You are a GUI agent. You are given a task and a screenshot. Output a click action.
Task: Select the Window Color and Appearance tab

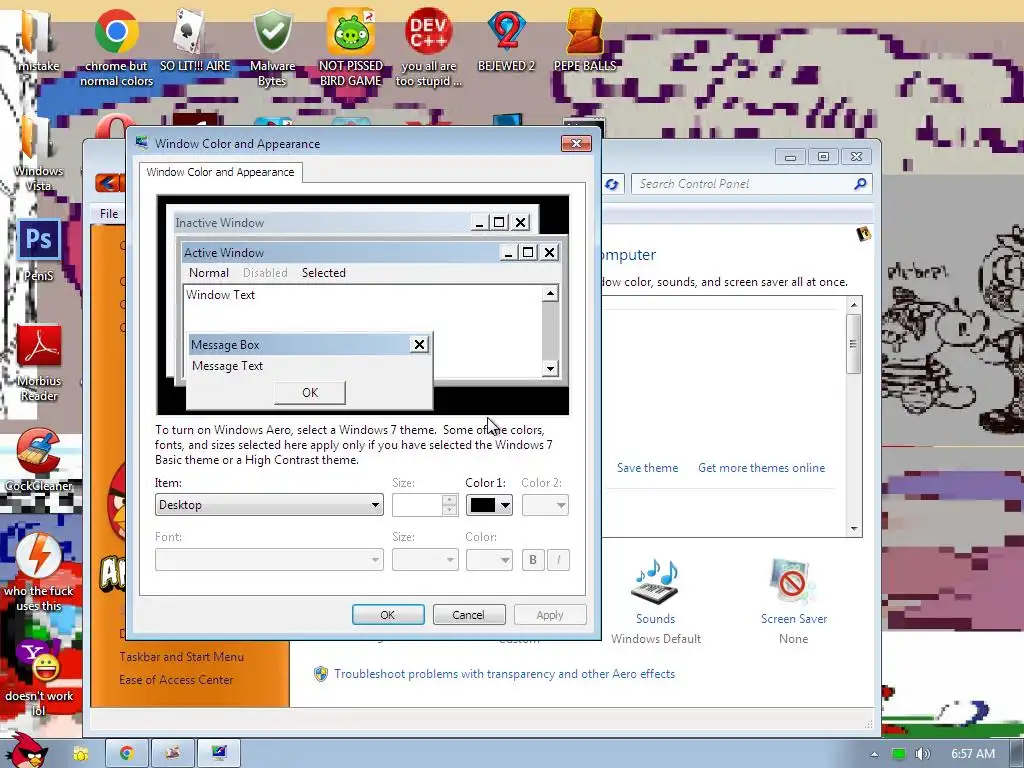pyautogui.click(x=220, y=172)
